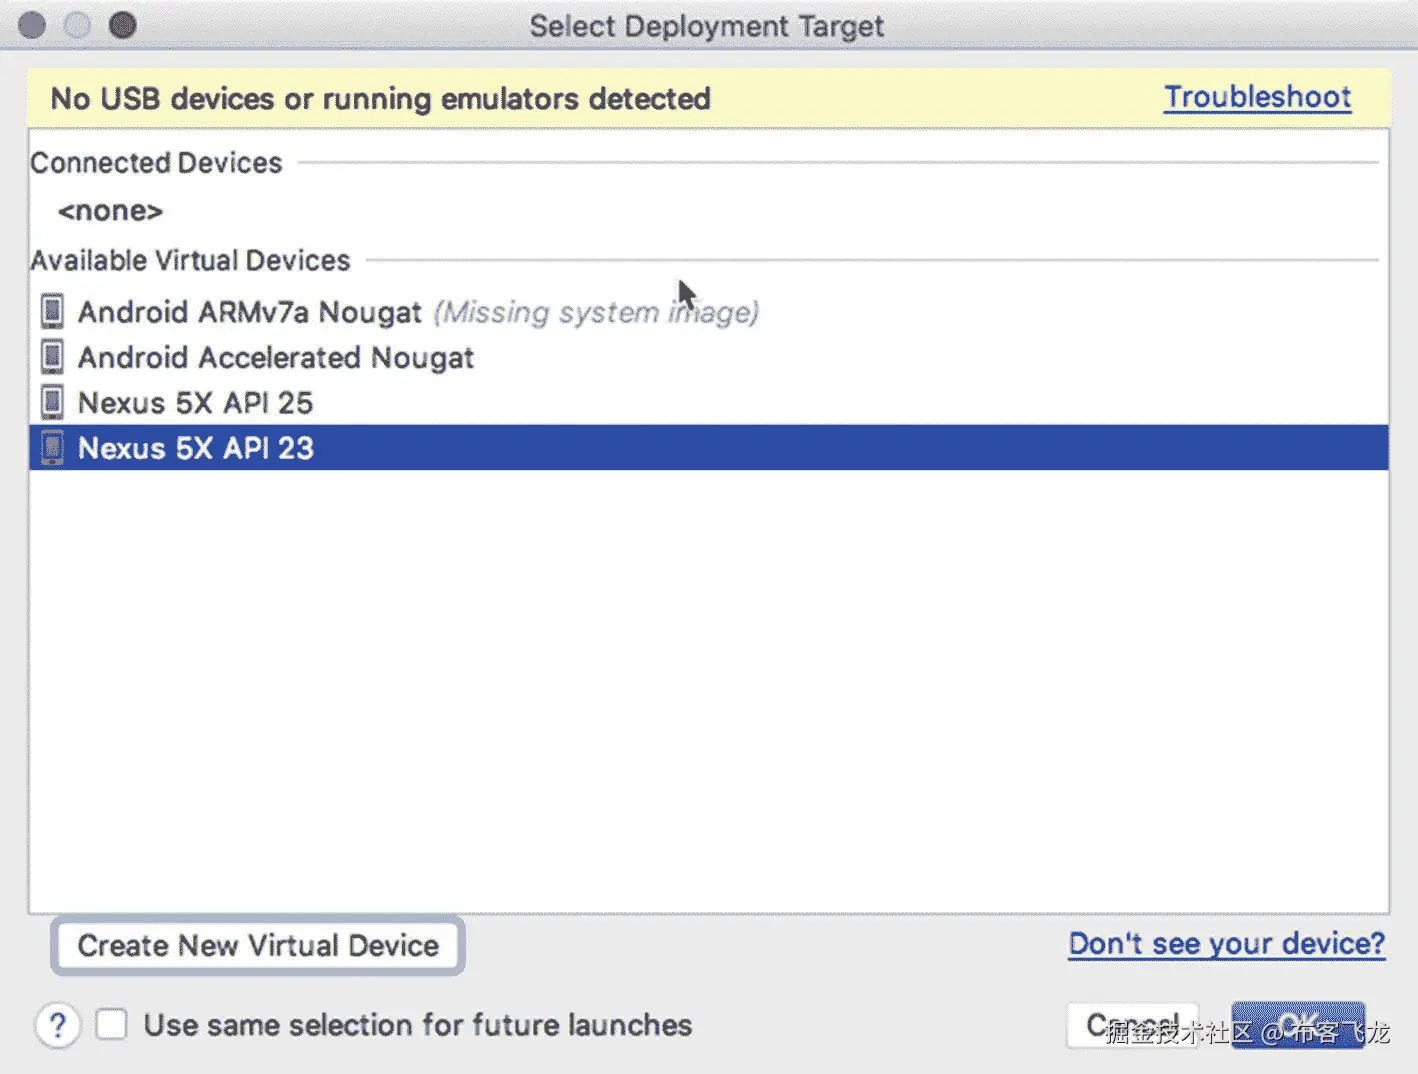The width and height of the screenshot is (1418, 1074).
Task: Open help with the question mark icon
Action: coord(58,1025)
